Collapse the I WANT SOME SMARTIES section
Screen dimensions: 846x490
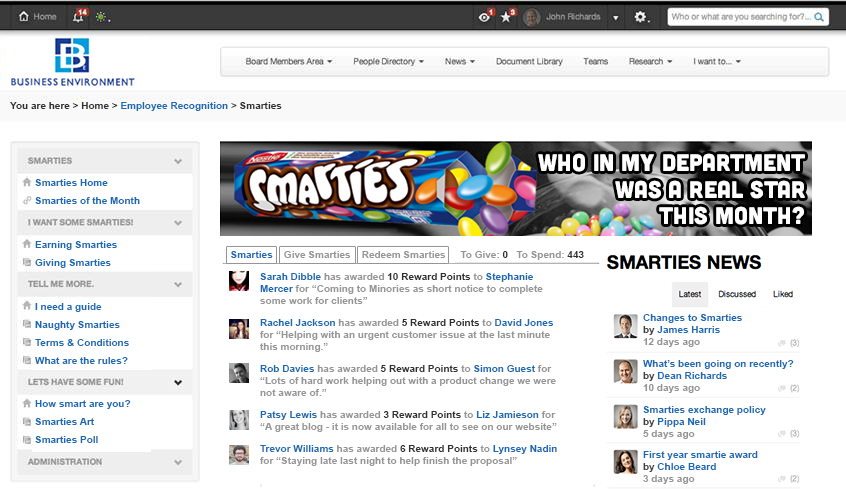click(x=178, y=222)
